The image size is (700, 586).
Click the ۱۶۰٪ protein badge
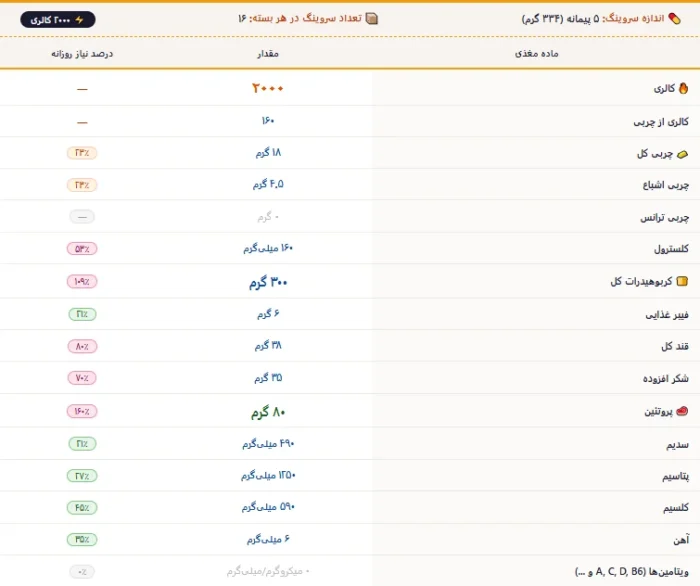point(82,411)
